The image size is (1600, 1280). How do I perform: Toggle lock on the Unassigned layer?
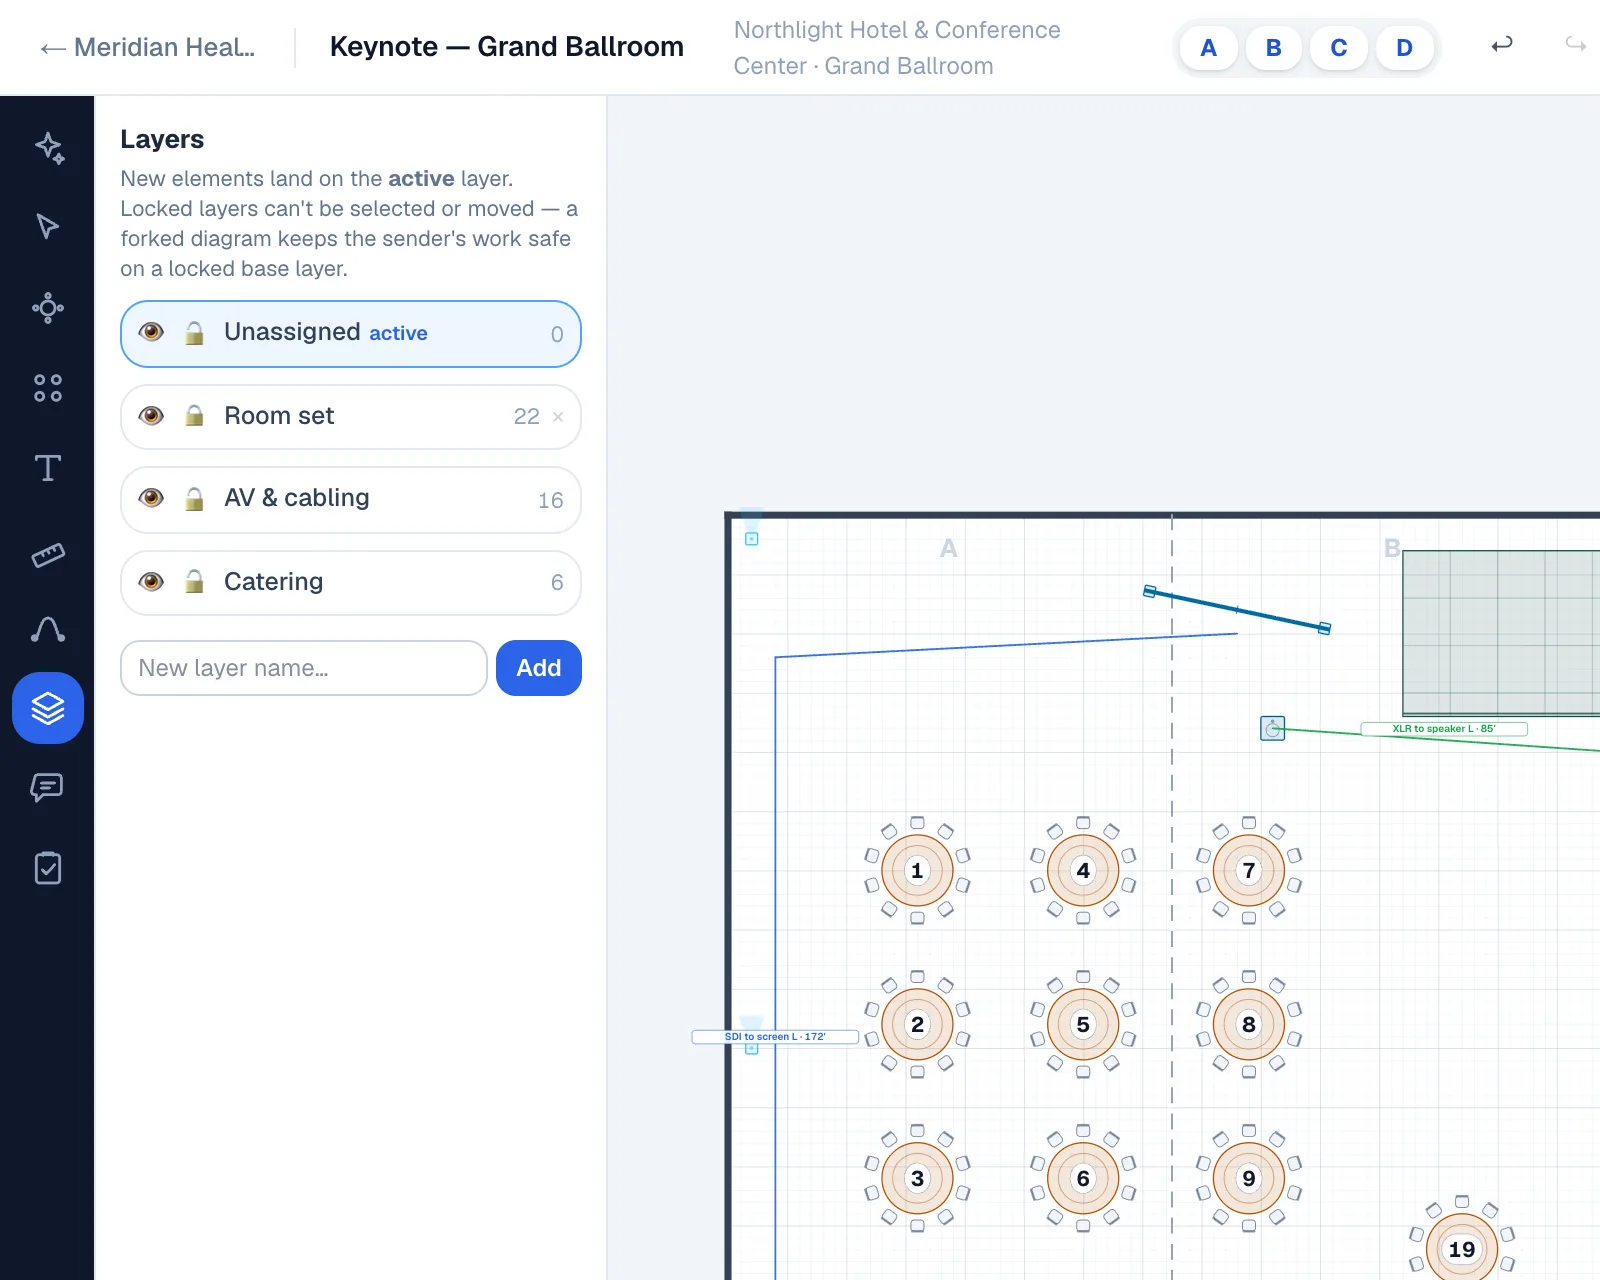coord(195,333)
